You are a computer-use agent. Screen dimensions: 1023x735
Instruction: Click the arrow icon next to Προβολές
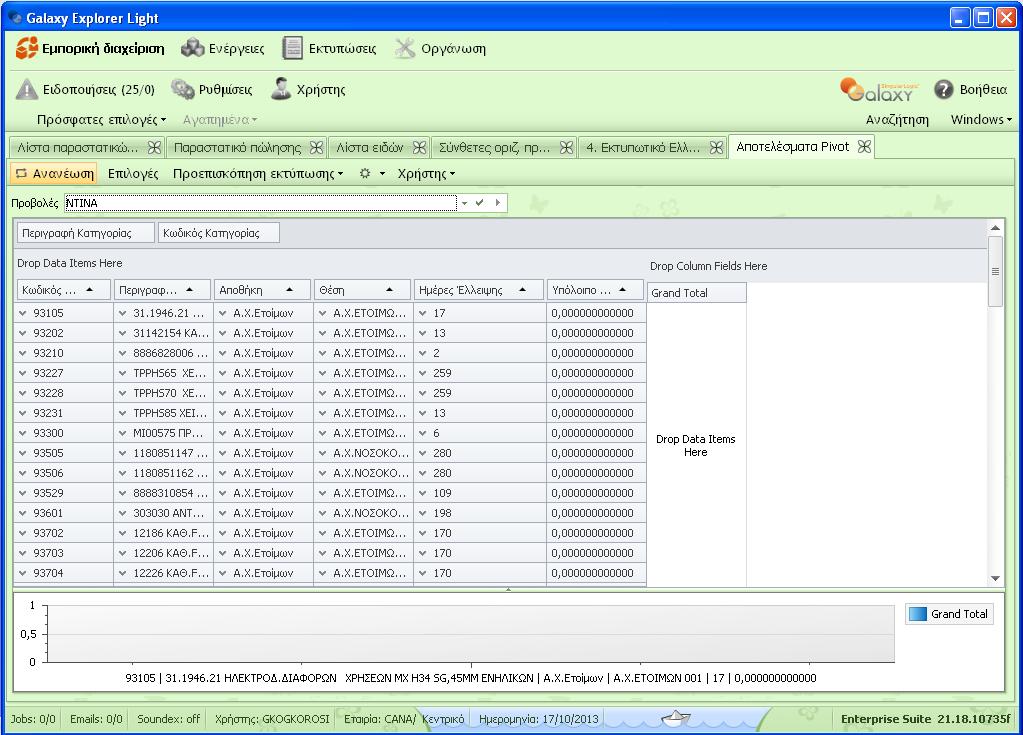click(x=498, y=203)
